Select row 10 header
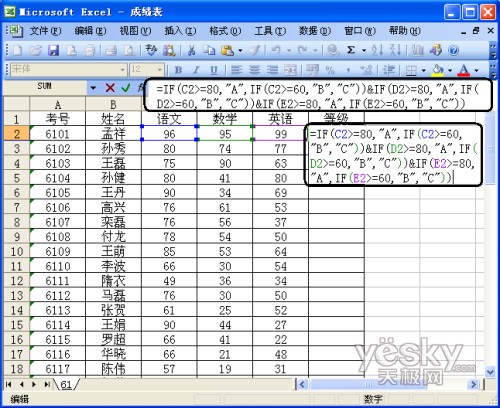The height and width of the screenshot is (408, 500). (17, 252)
